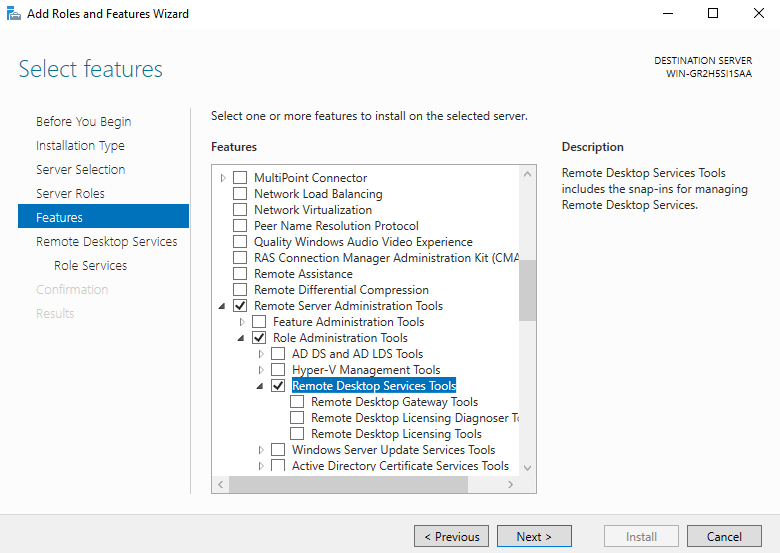Go to the Server Roles step
The image size is (780, 553).
coord(70,193)
